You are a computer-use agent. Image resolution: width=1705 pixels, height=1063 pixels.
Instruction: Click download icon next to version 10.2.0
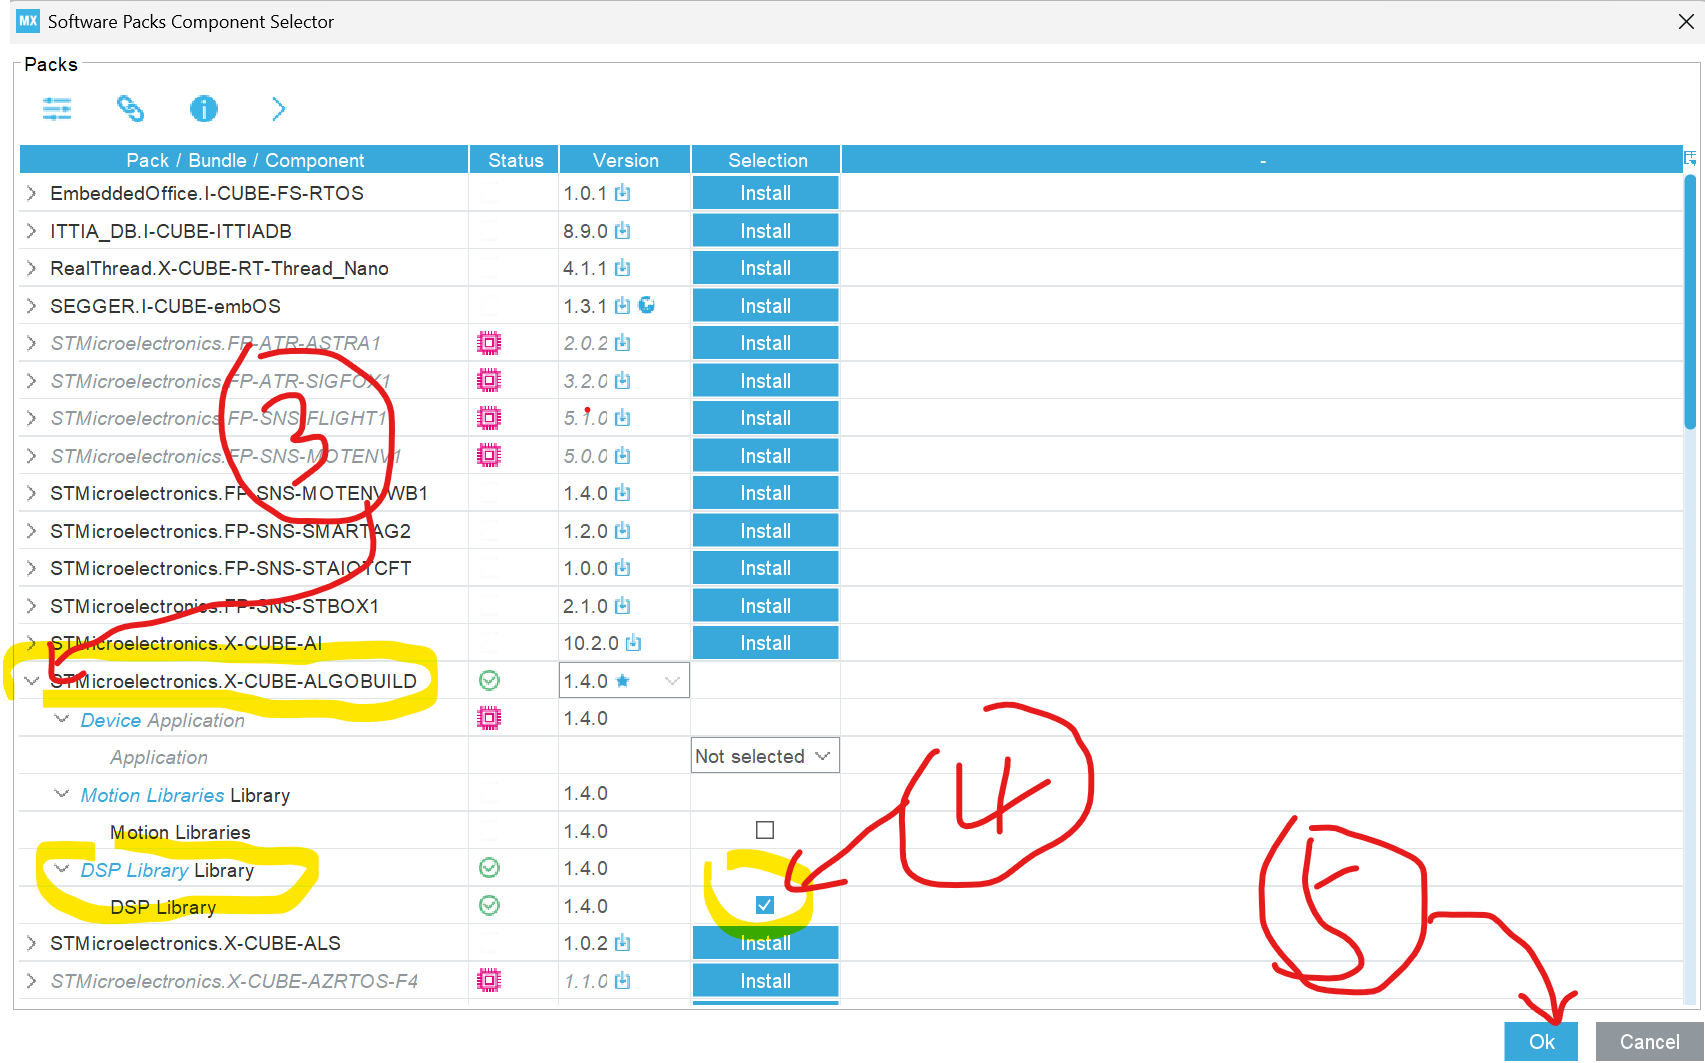(633, 643)
